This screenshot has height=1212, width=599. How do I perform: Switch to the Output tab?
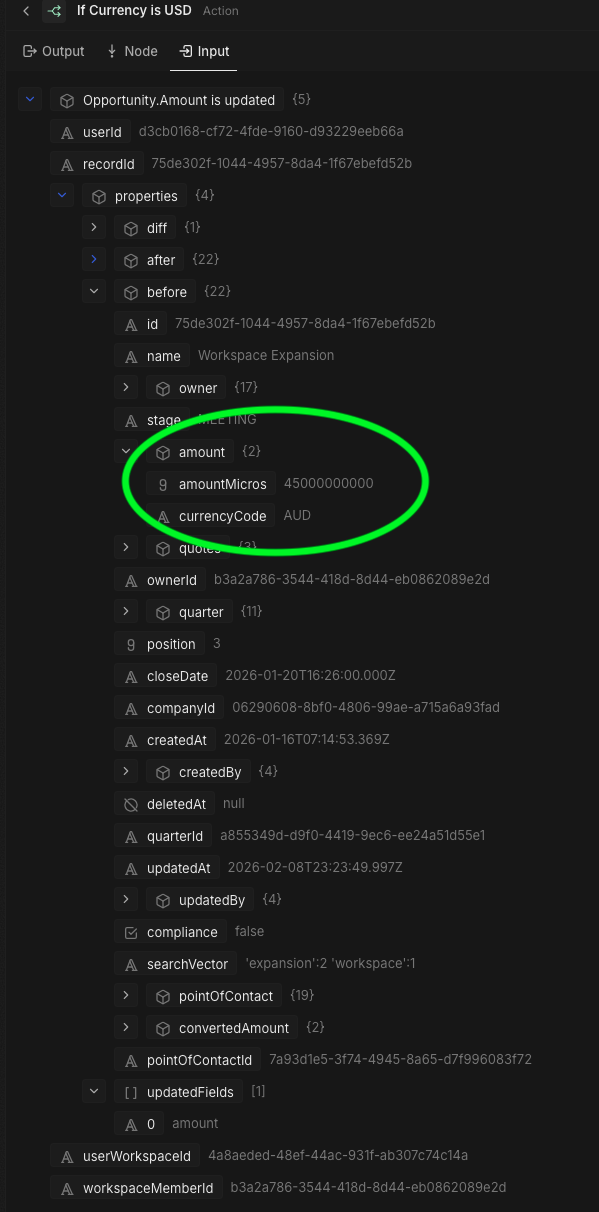tap(54, 50)
